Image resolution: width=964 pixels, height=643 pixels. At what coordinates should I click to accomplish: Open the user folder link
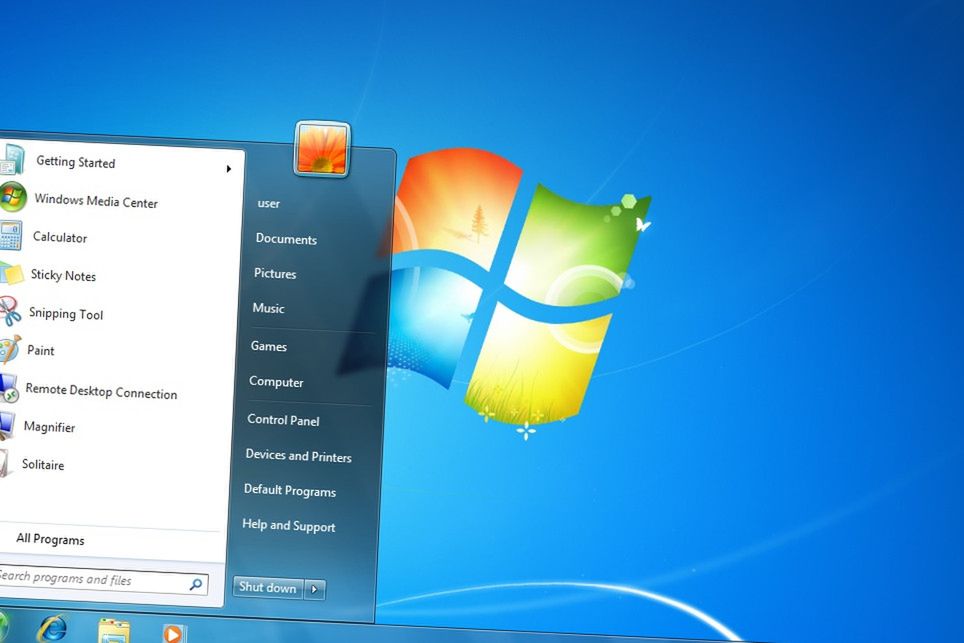pos(269,203)
